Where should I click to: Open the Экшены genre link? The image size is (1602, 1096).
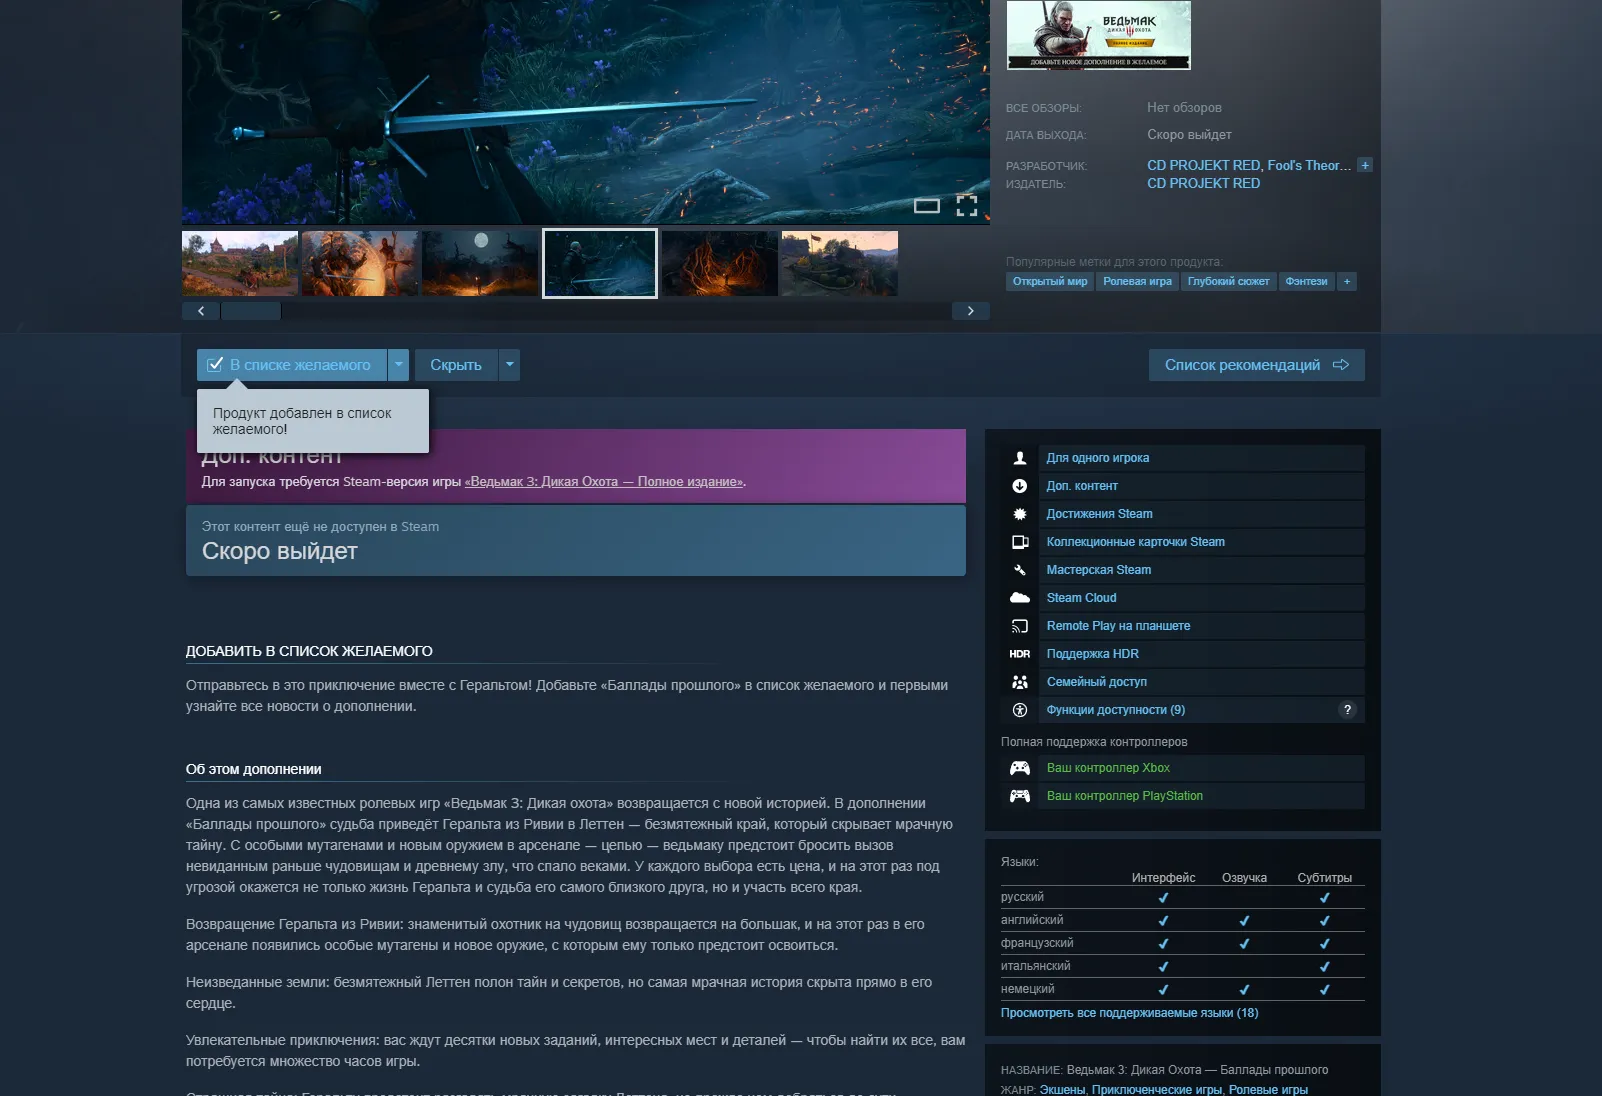pos(1062,1090)
